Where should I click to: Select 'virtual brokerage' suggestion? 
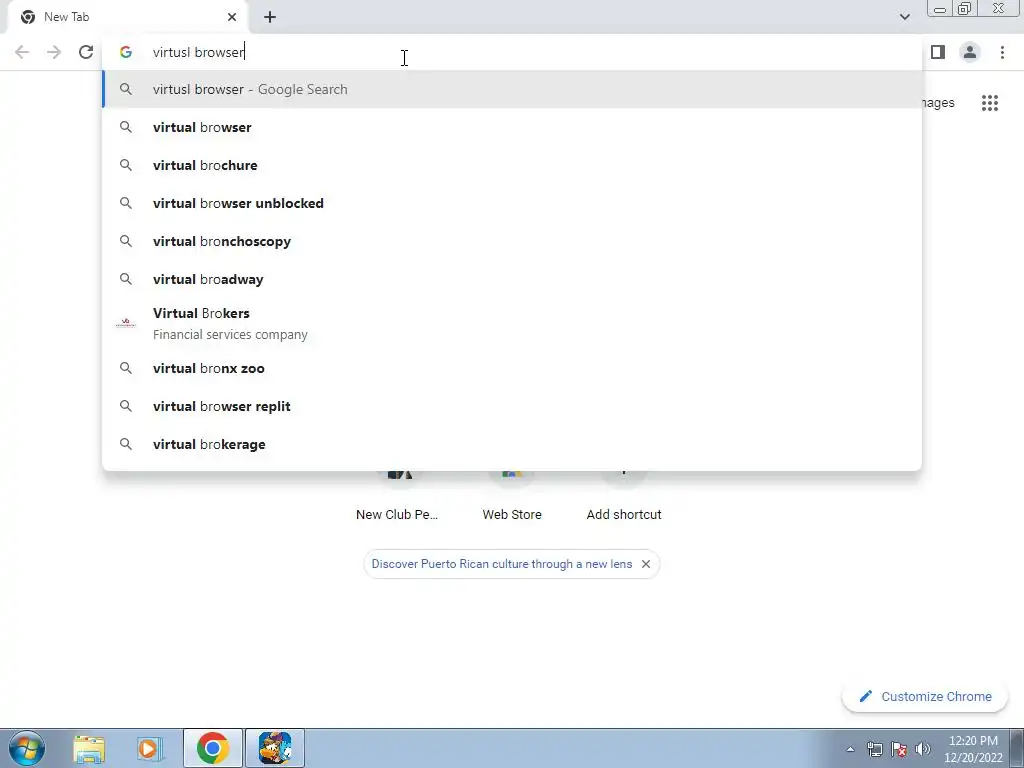512,444
